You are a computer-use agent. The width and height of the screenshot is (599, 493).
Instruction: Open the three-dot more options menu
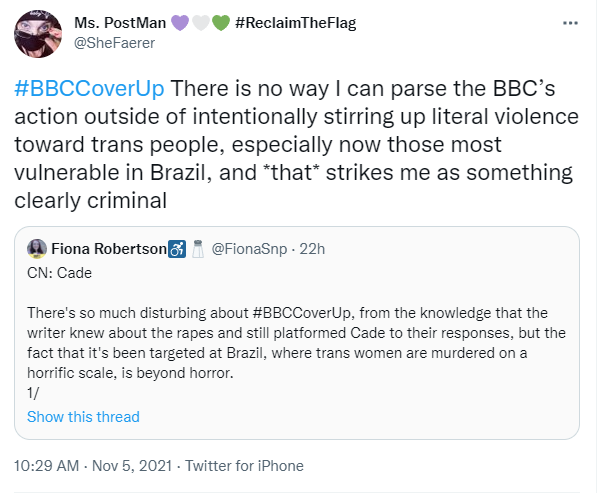[570, 23]
